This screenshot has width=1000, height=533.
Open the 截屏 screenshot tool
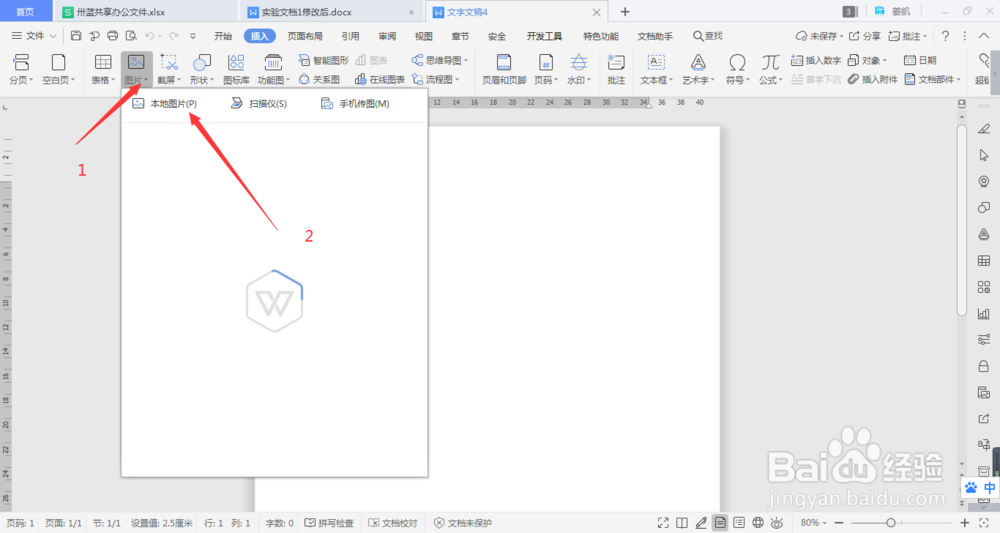169,69
